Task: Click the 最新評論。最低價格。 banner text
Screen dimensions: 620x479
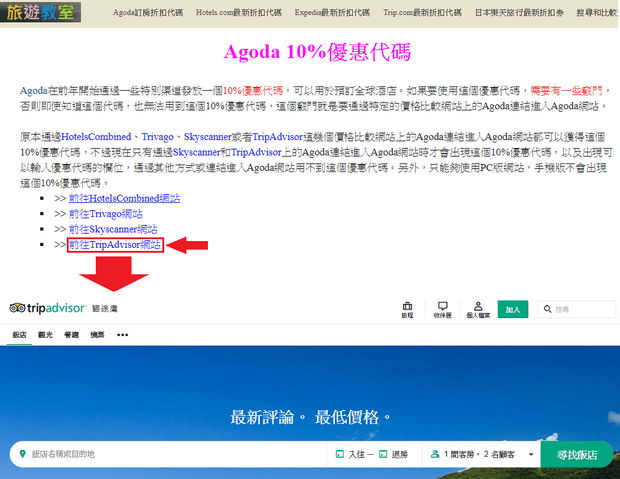Action: pos(311,417)
